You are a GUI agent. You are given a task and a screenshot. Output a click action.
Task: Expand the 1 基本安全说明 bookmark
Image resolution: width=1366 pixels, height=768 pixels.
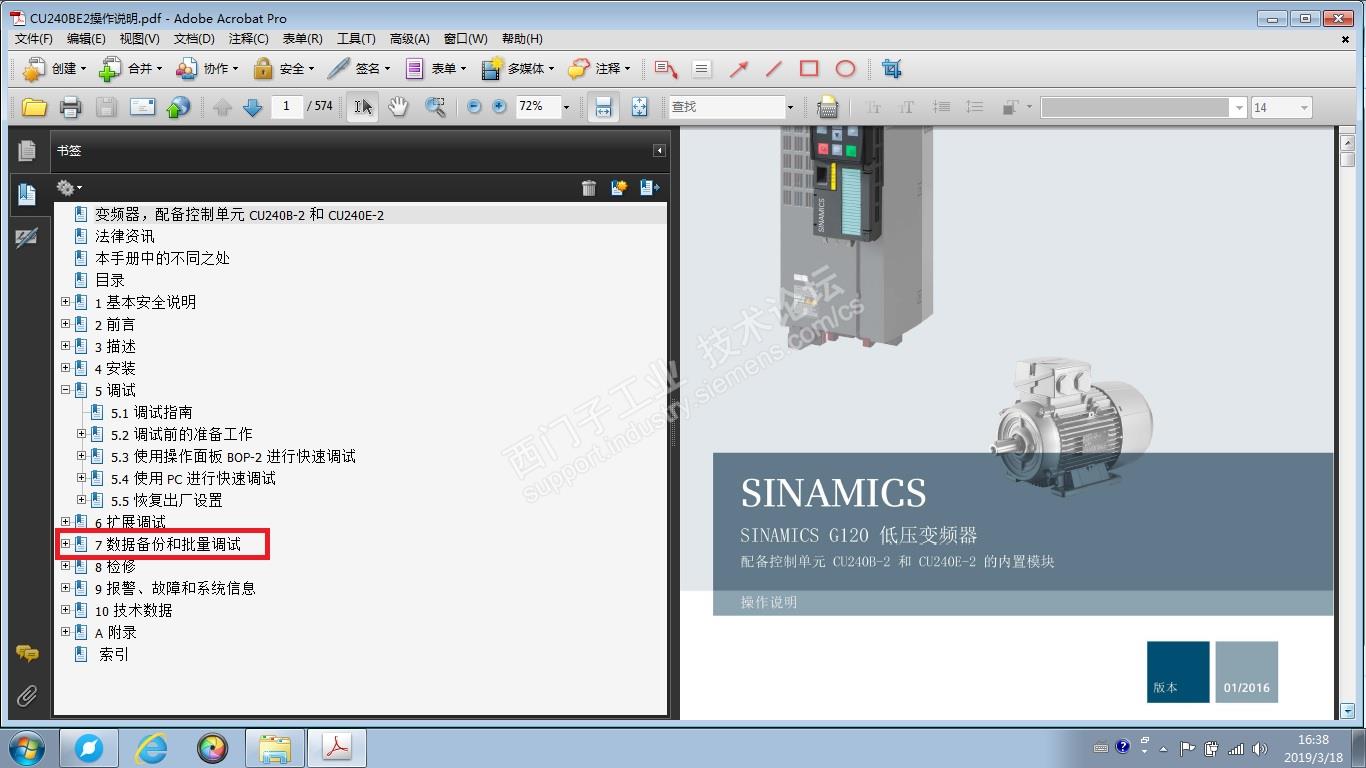[66, 302]
